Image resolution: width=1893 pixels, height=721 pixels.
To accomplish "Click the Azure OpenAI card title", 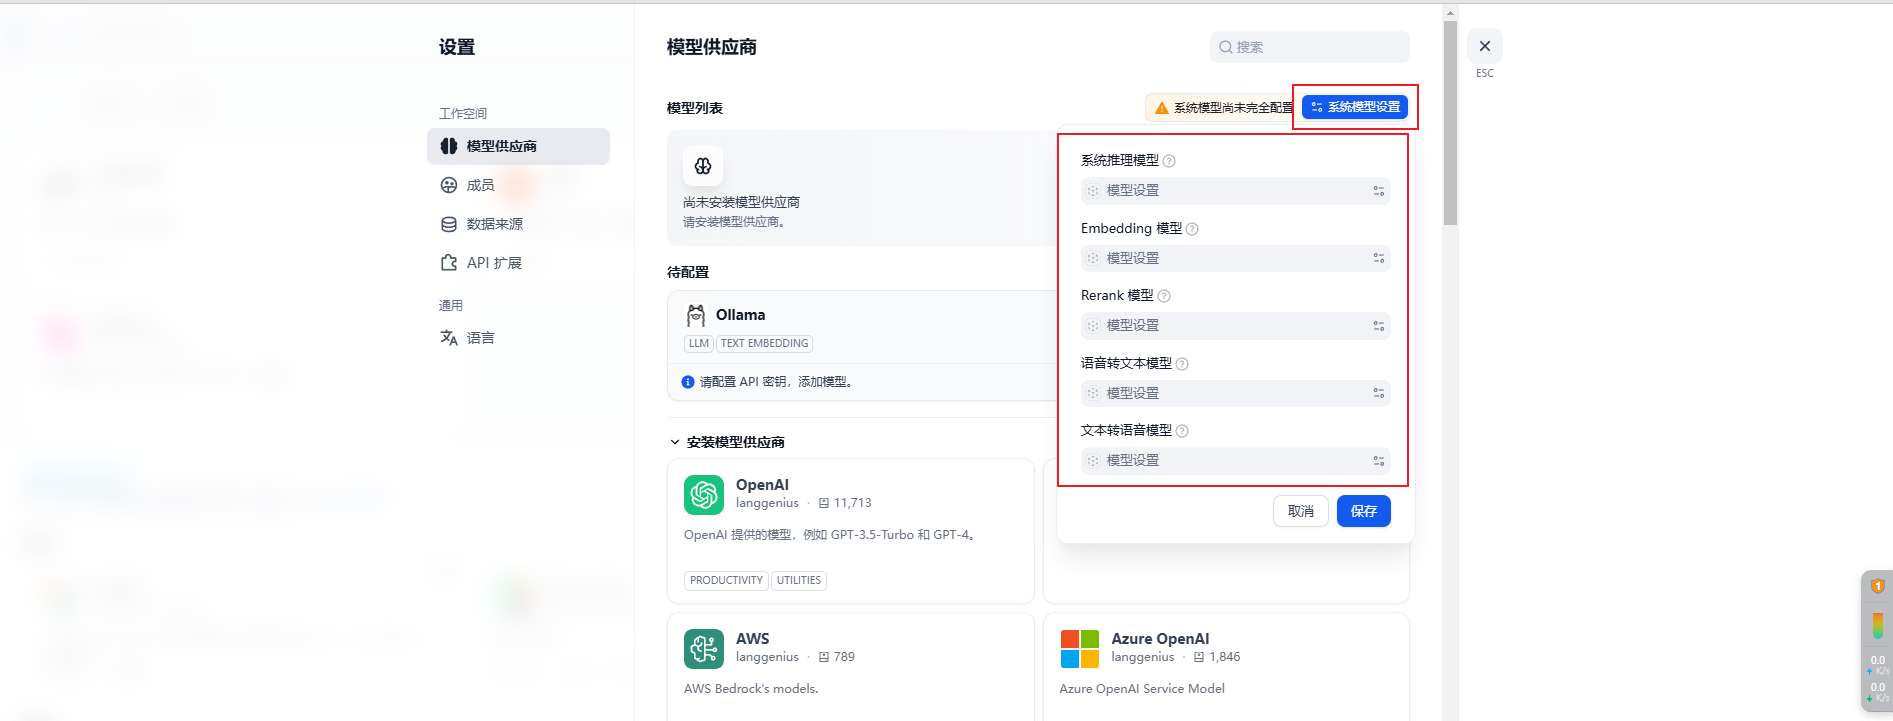I will 1160,639.
